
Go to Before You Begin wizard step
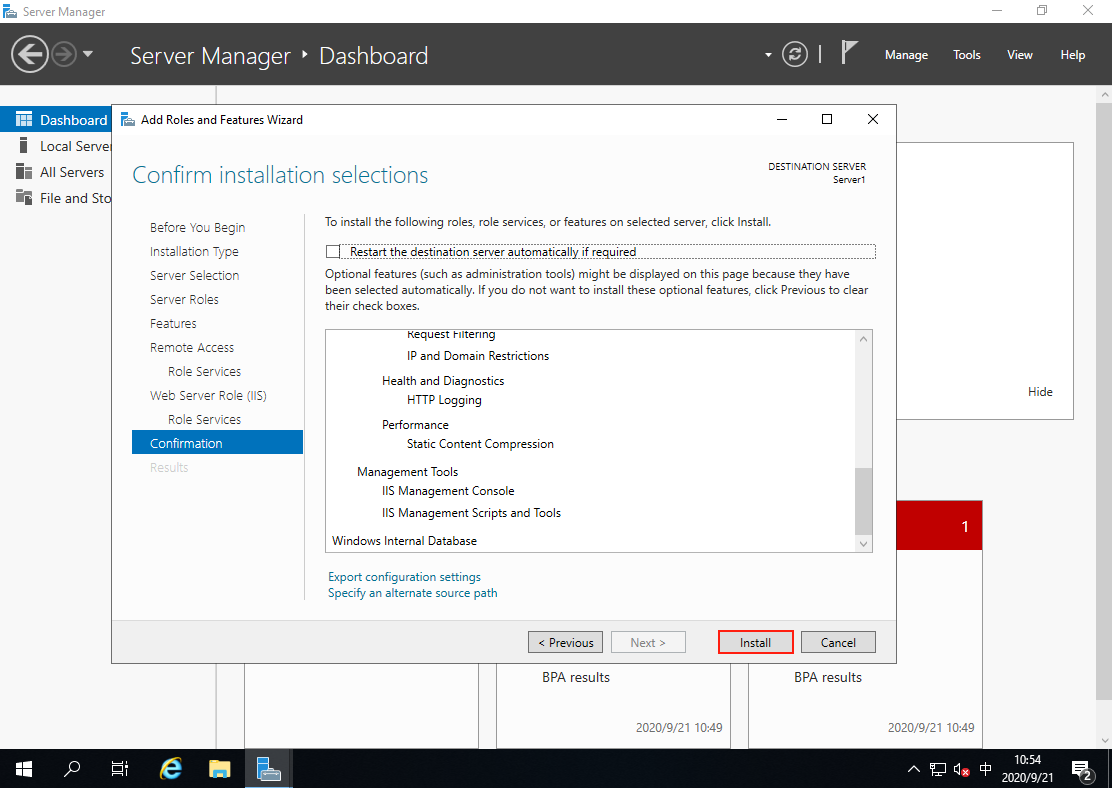click(197, 228)
